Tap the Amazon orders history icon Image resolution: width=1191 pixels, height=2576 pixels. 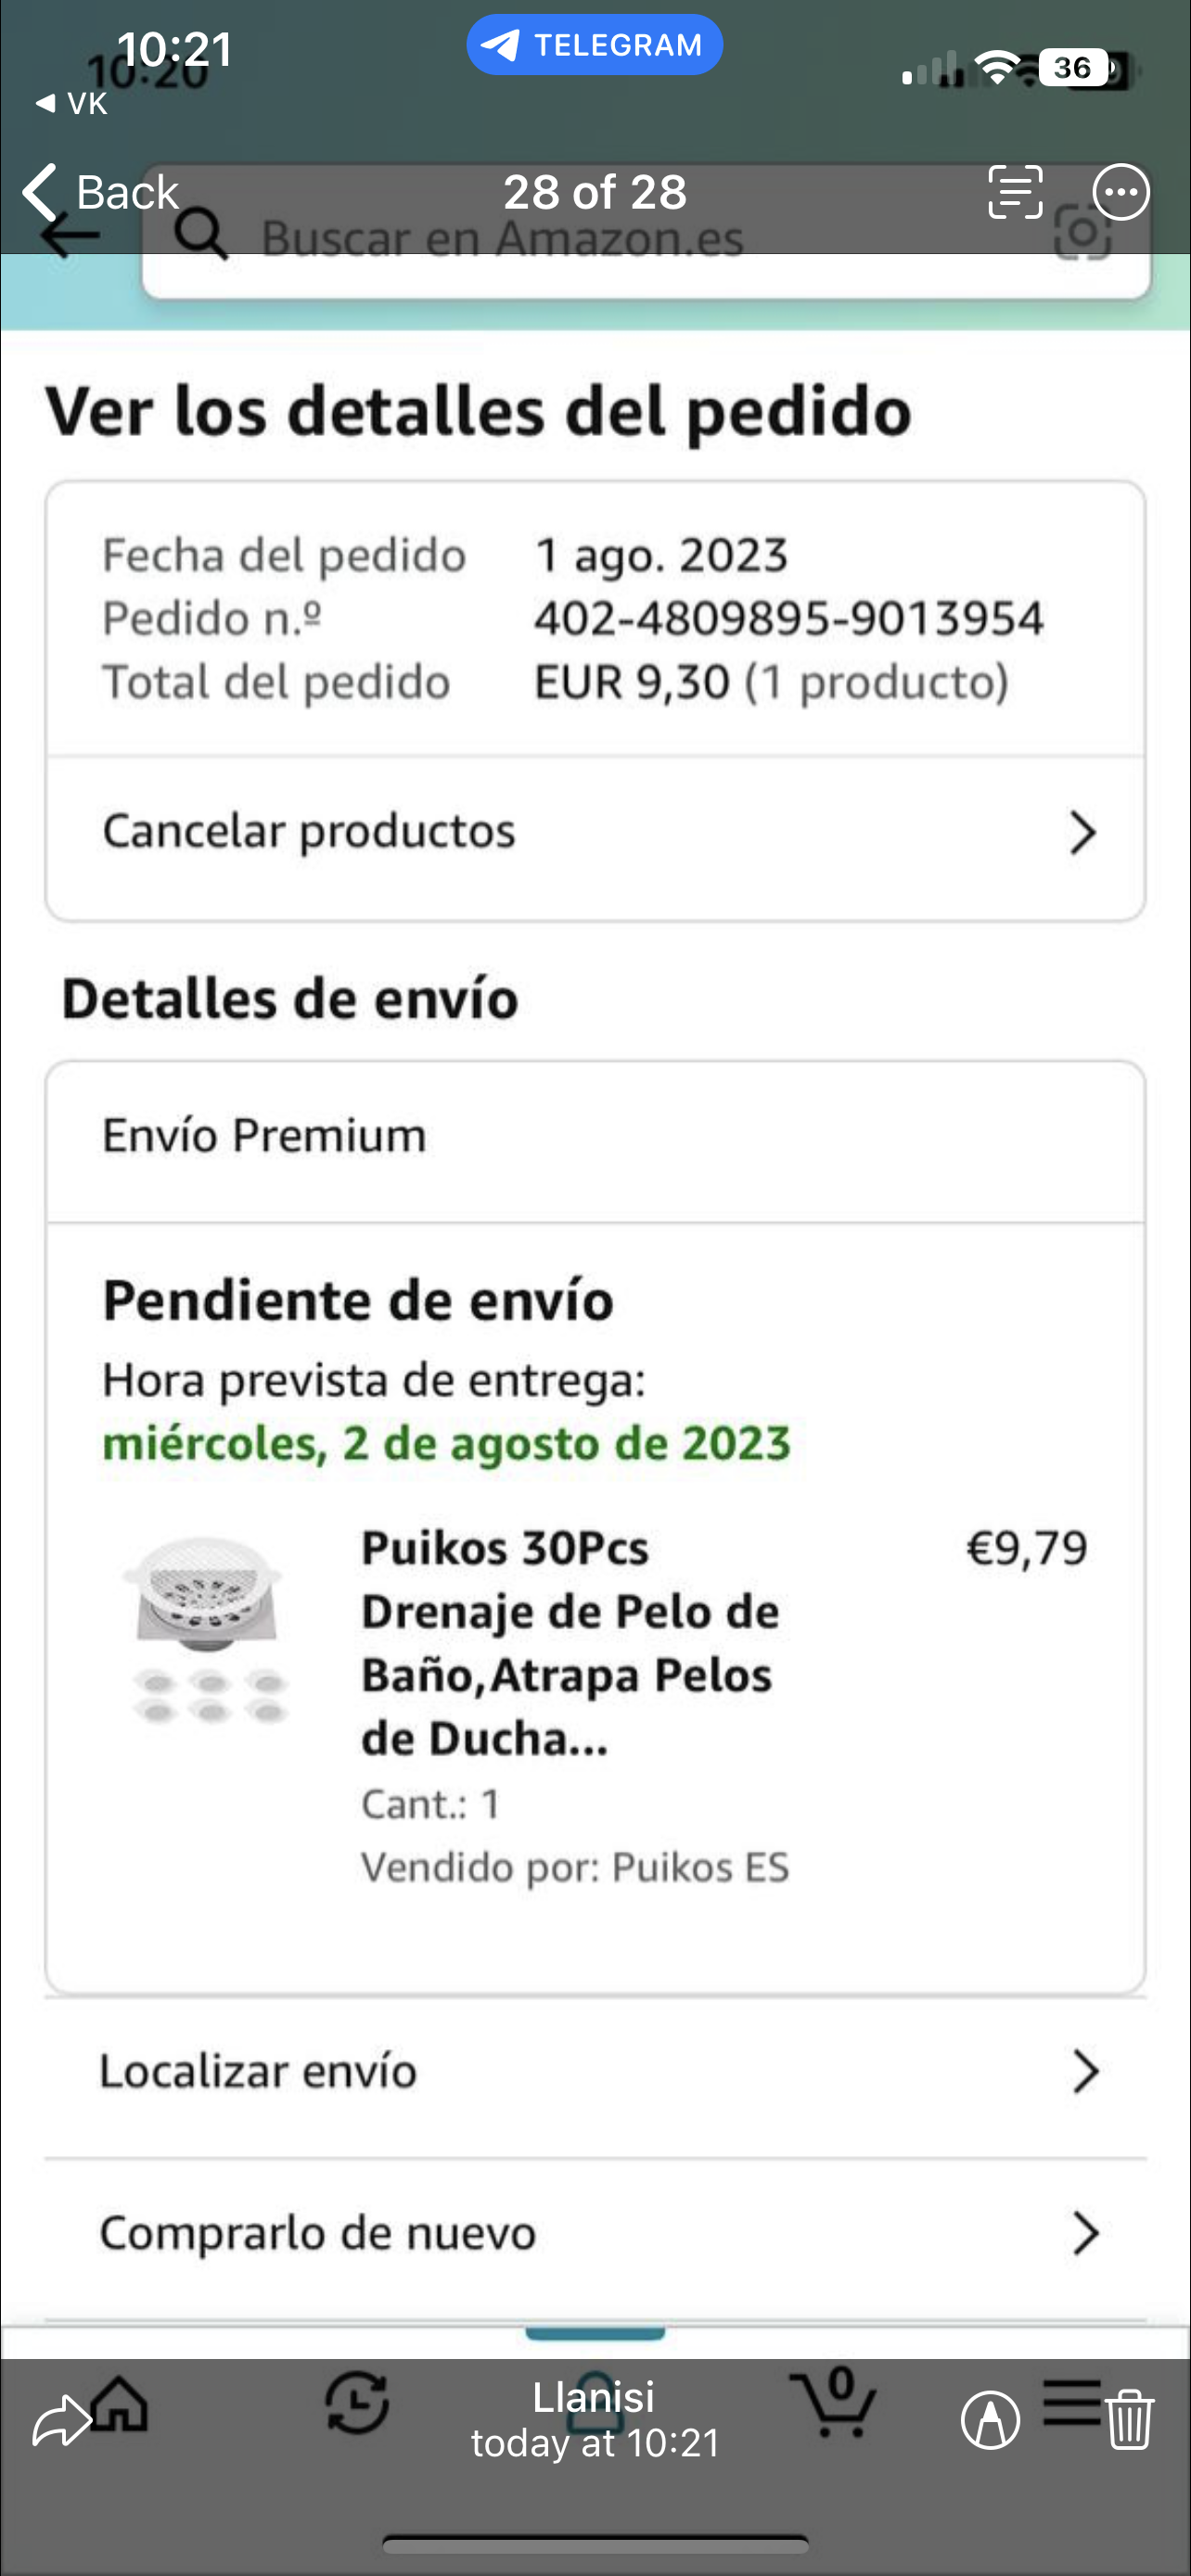coord(357,2403)
